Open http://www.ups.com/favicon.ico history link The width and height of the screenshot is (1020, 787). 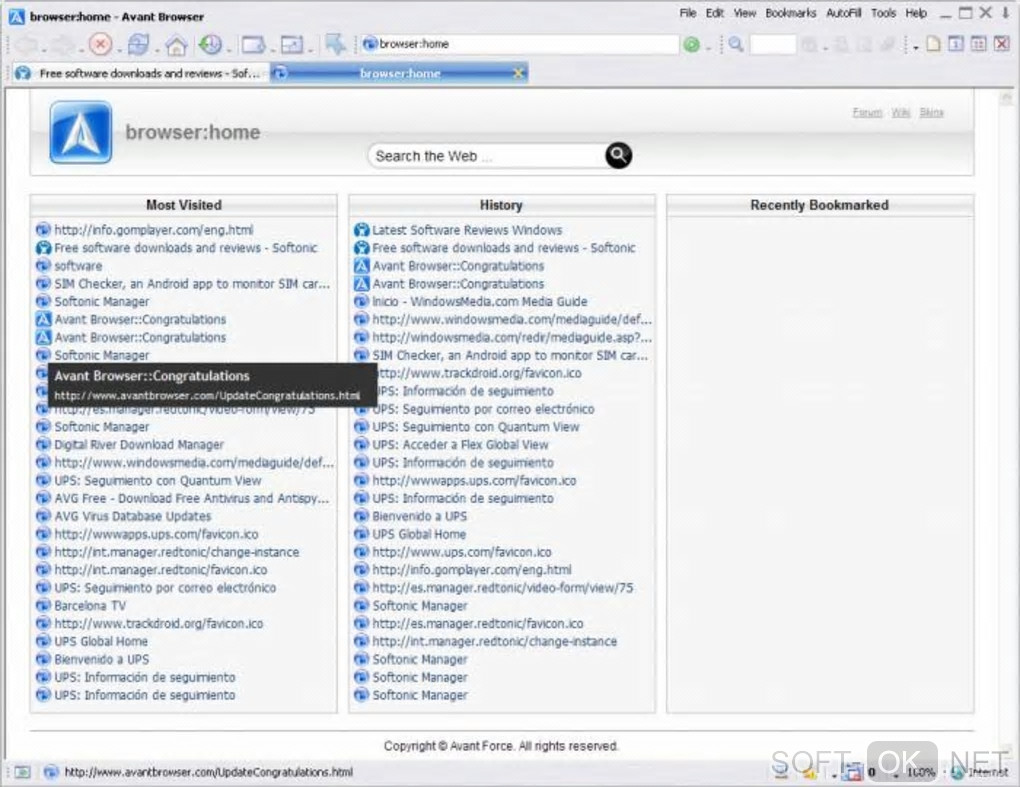click(x=462, y=552)
